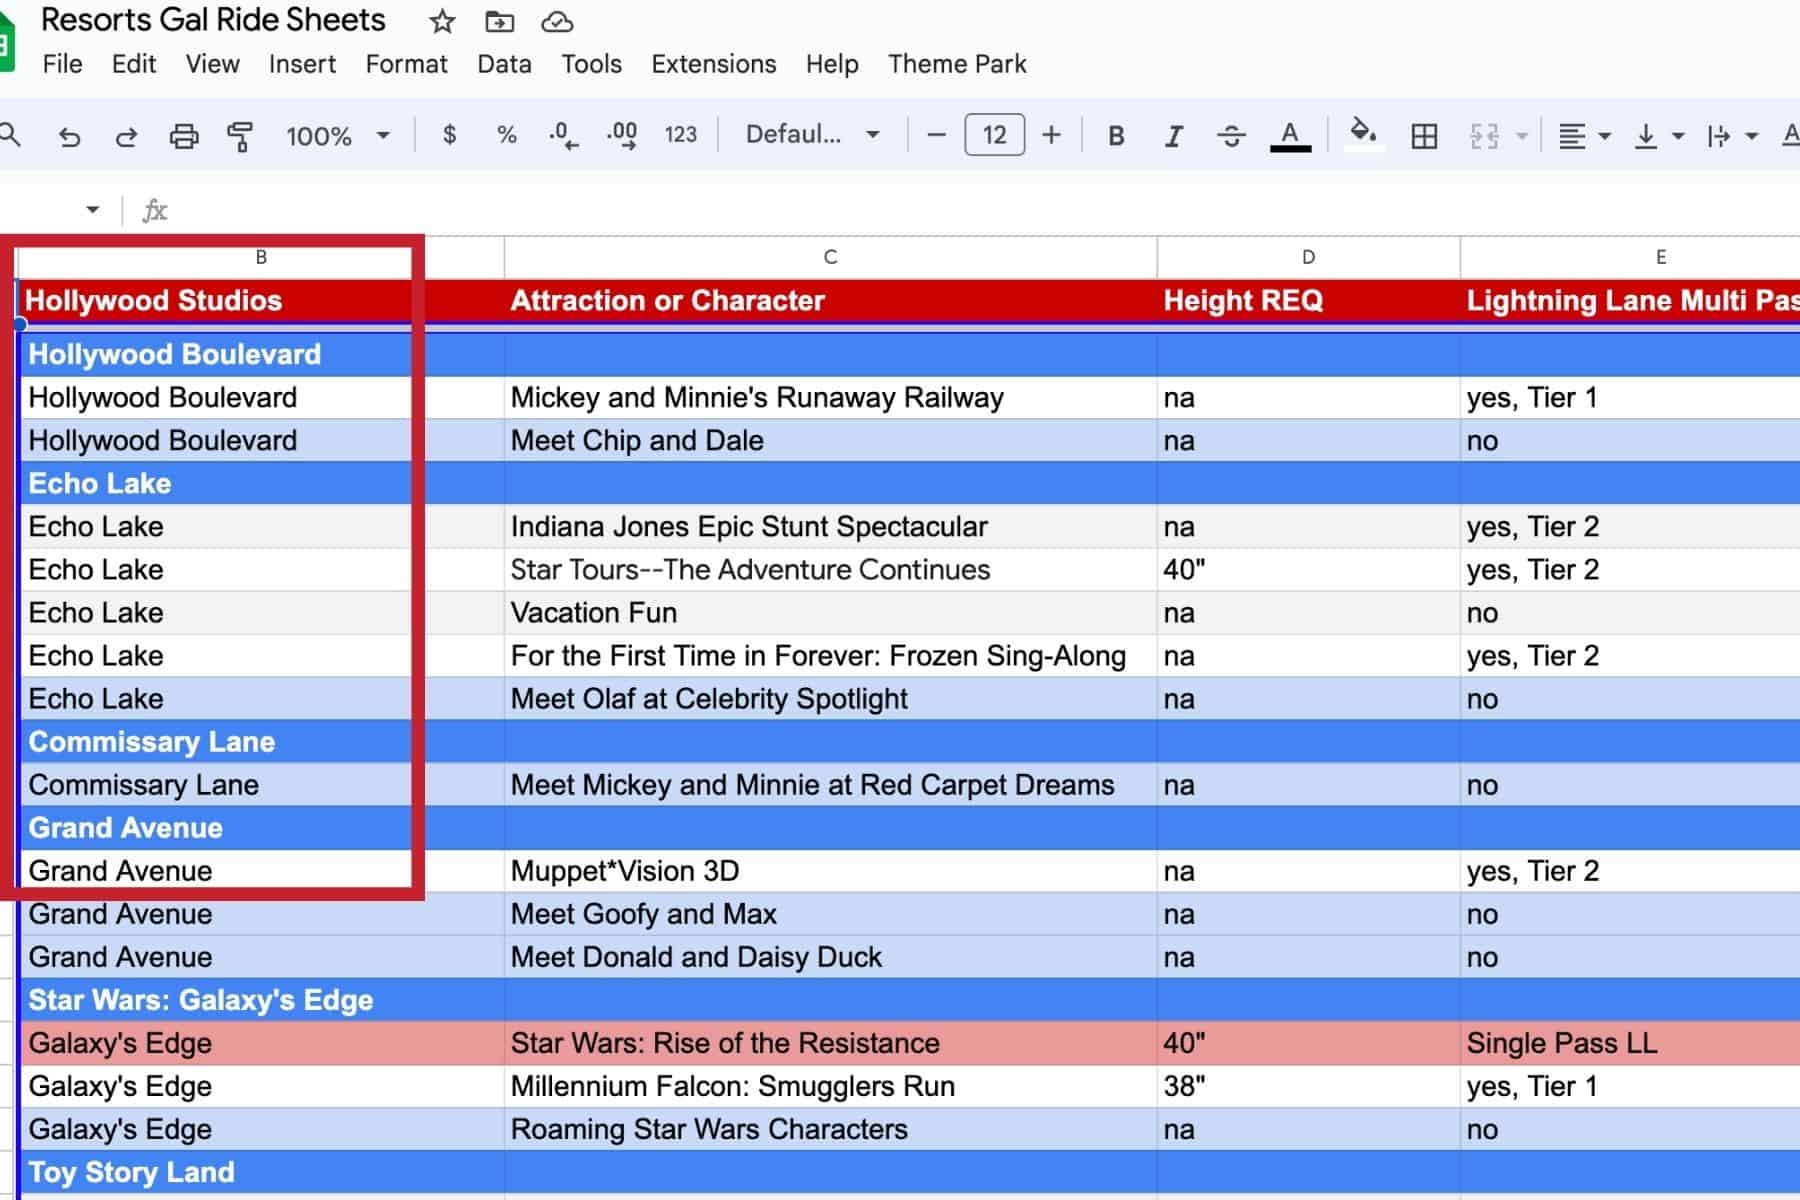This screenshot has width=1800, height=1200.
Task: Expand vertical align options arrow
Action: tap(1678, 136)
